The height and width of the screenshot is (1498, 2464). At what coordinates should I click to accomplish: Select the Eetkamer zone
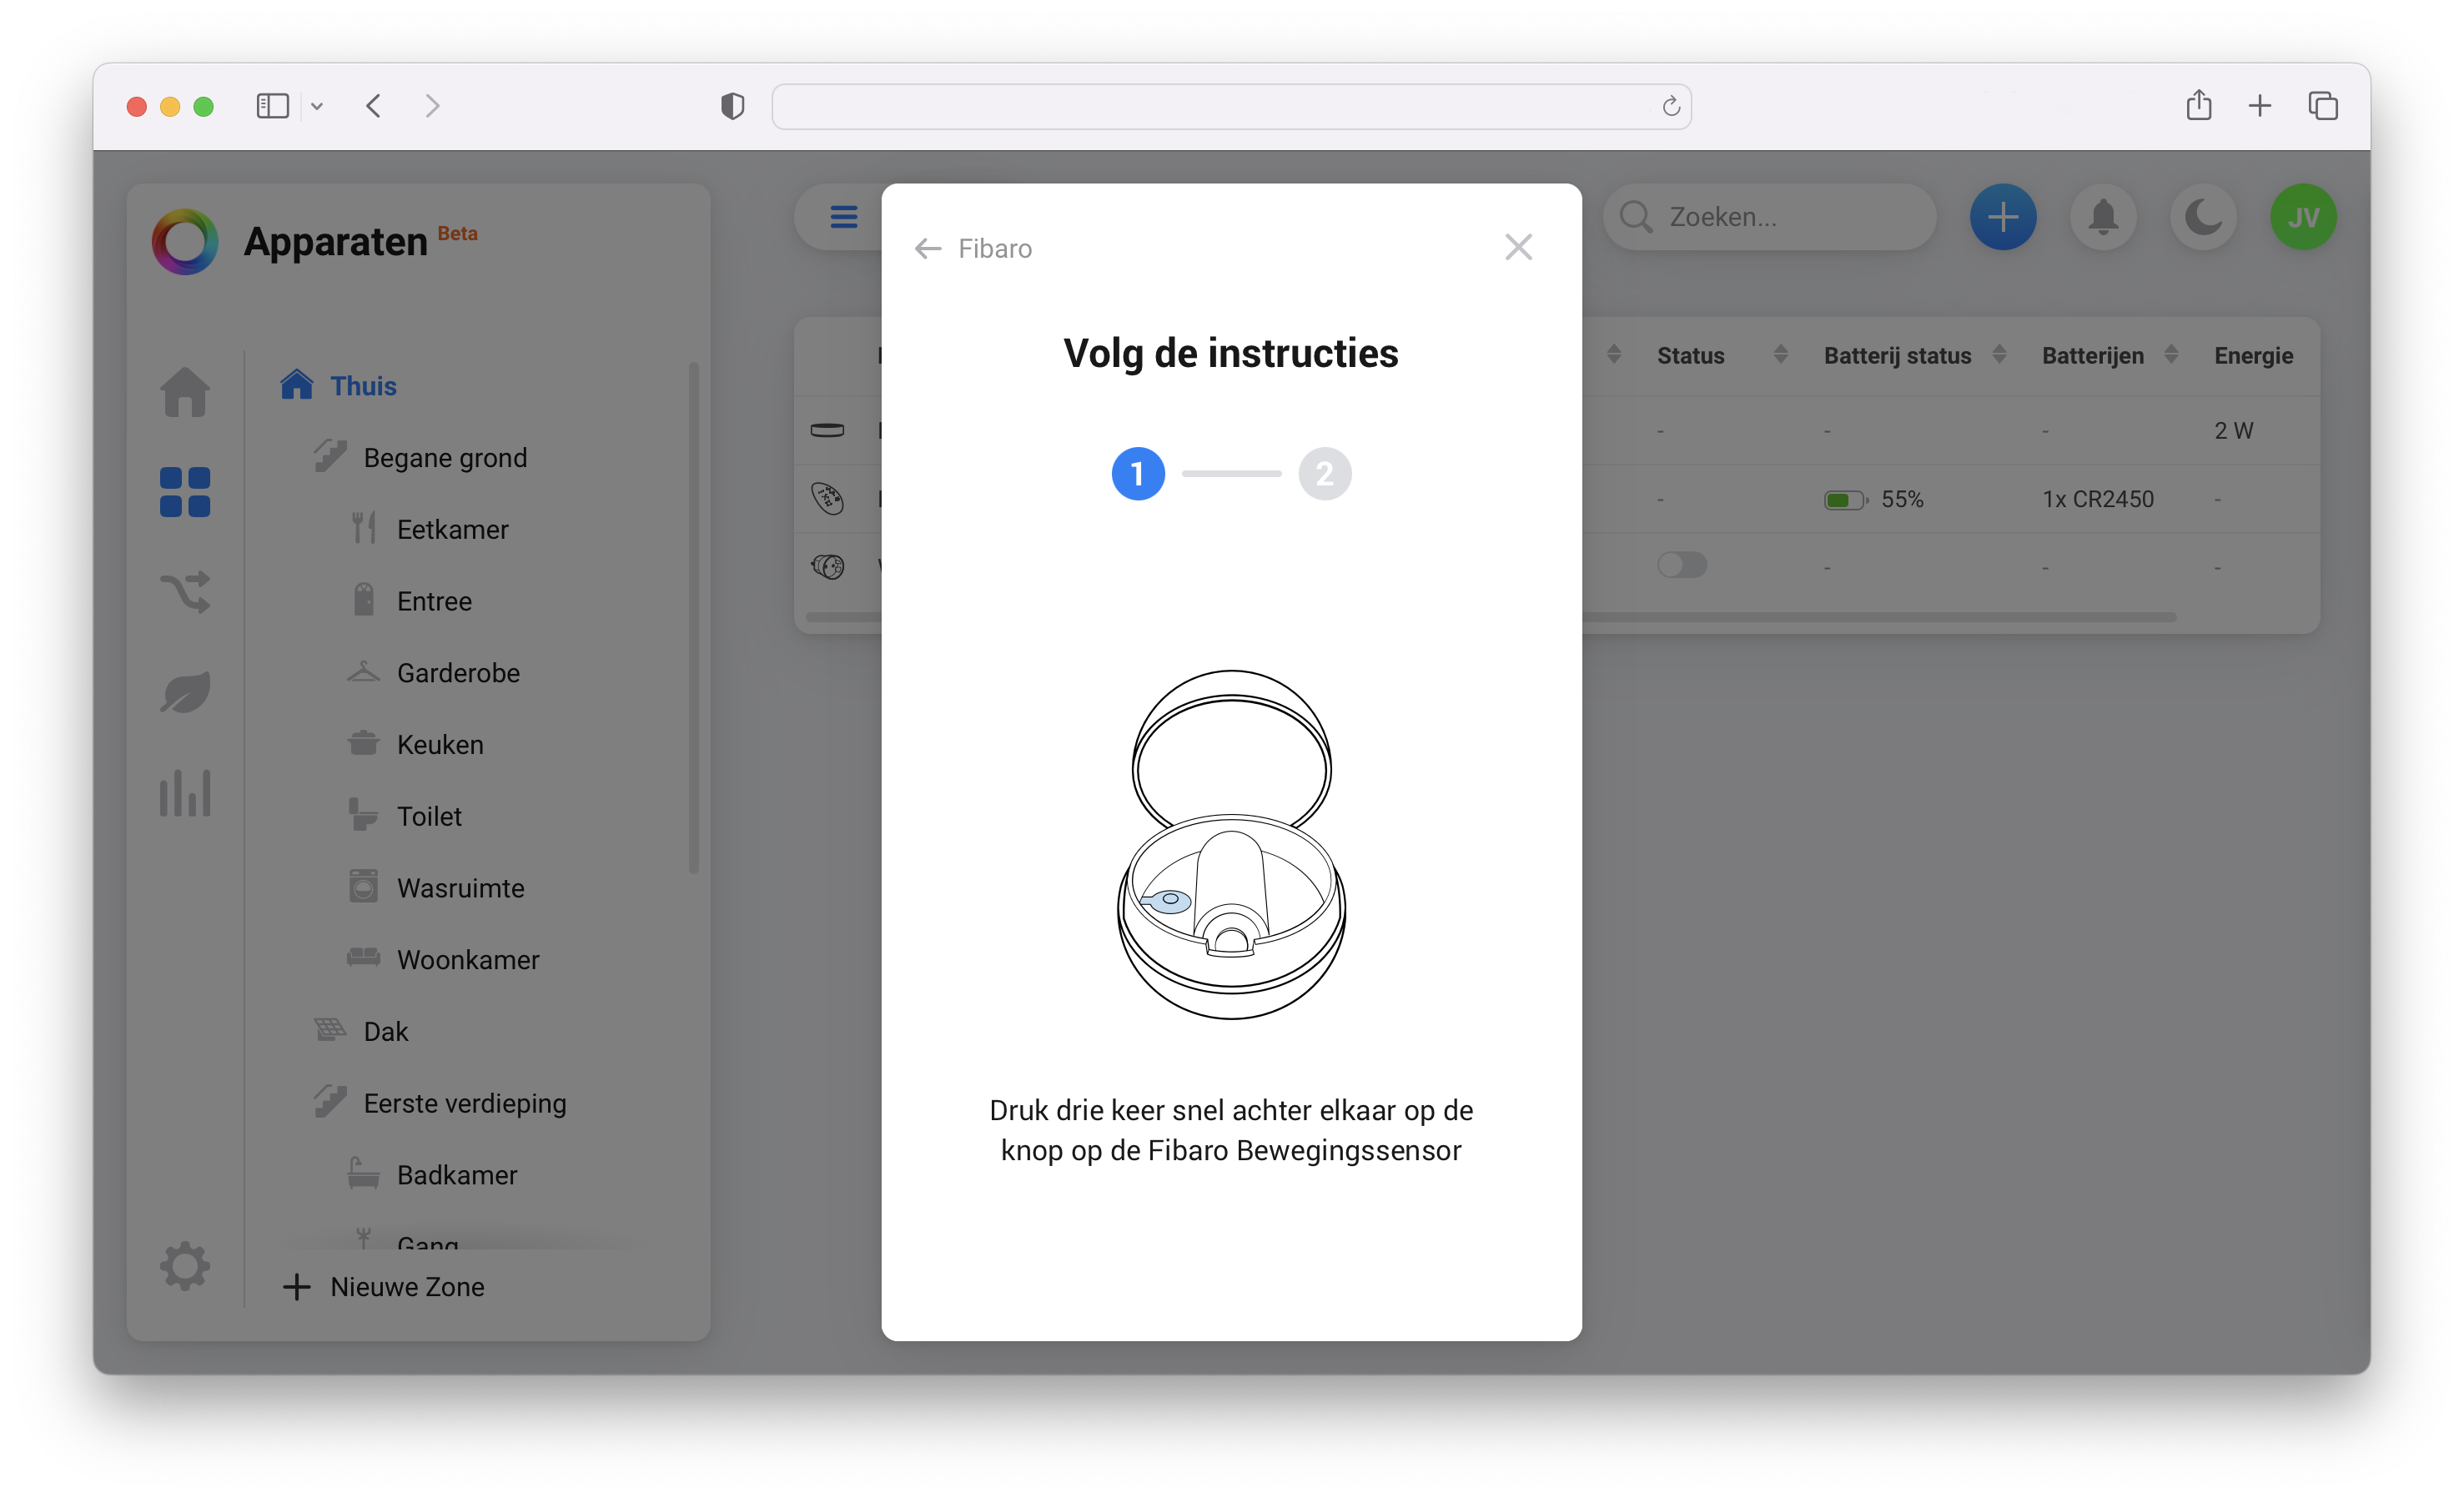tap(428, 529)
